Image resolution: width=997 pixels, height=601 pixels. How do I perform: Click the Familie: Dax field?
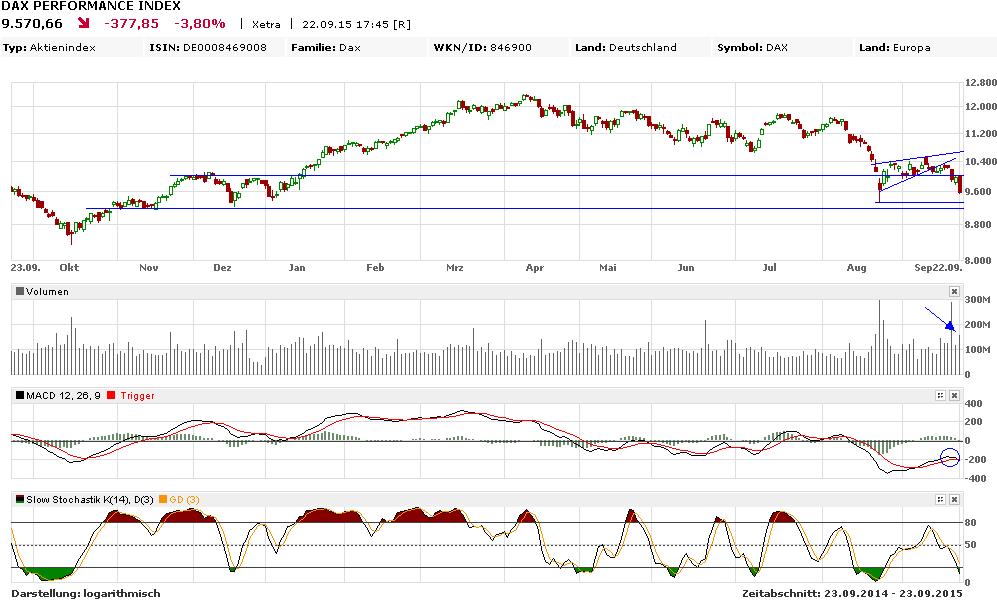[326, 48]
